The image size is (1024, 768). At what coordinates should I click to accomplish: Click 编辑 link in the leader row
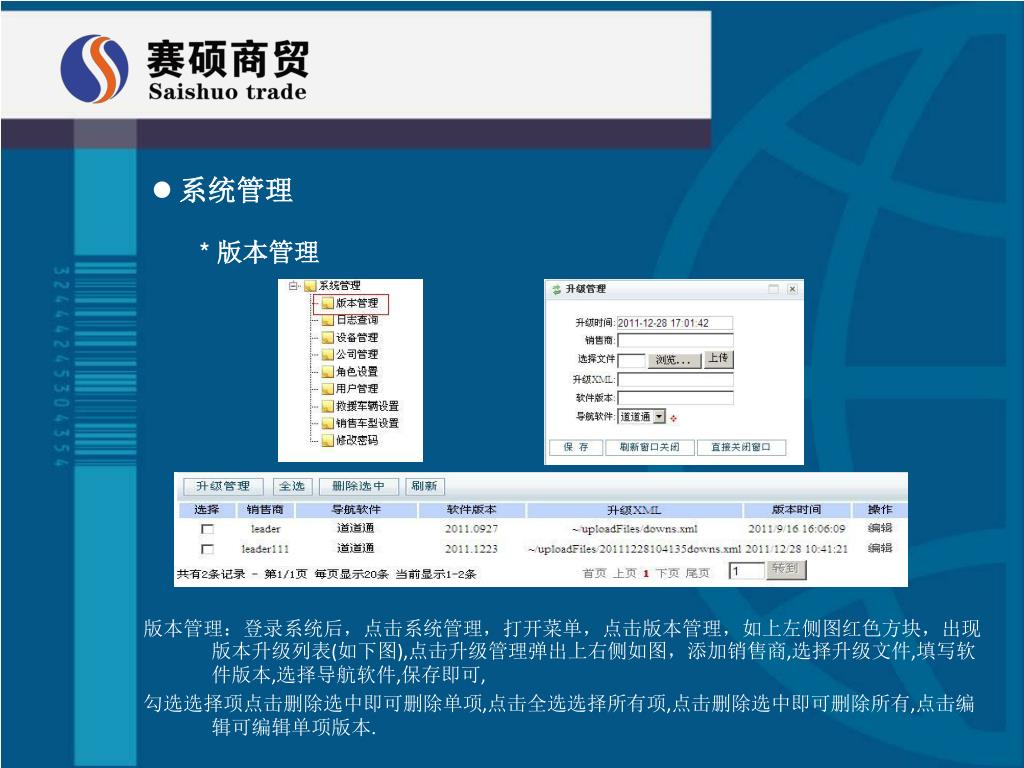880,528
